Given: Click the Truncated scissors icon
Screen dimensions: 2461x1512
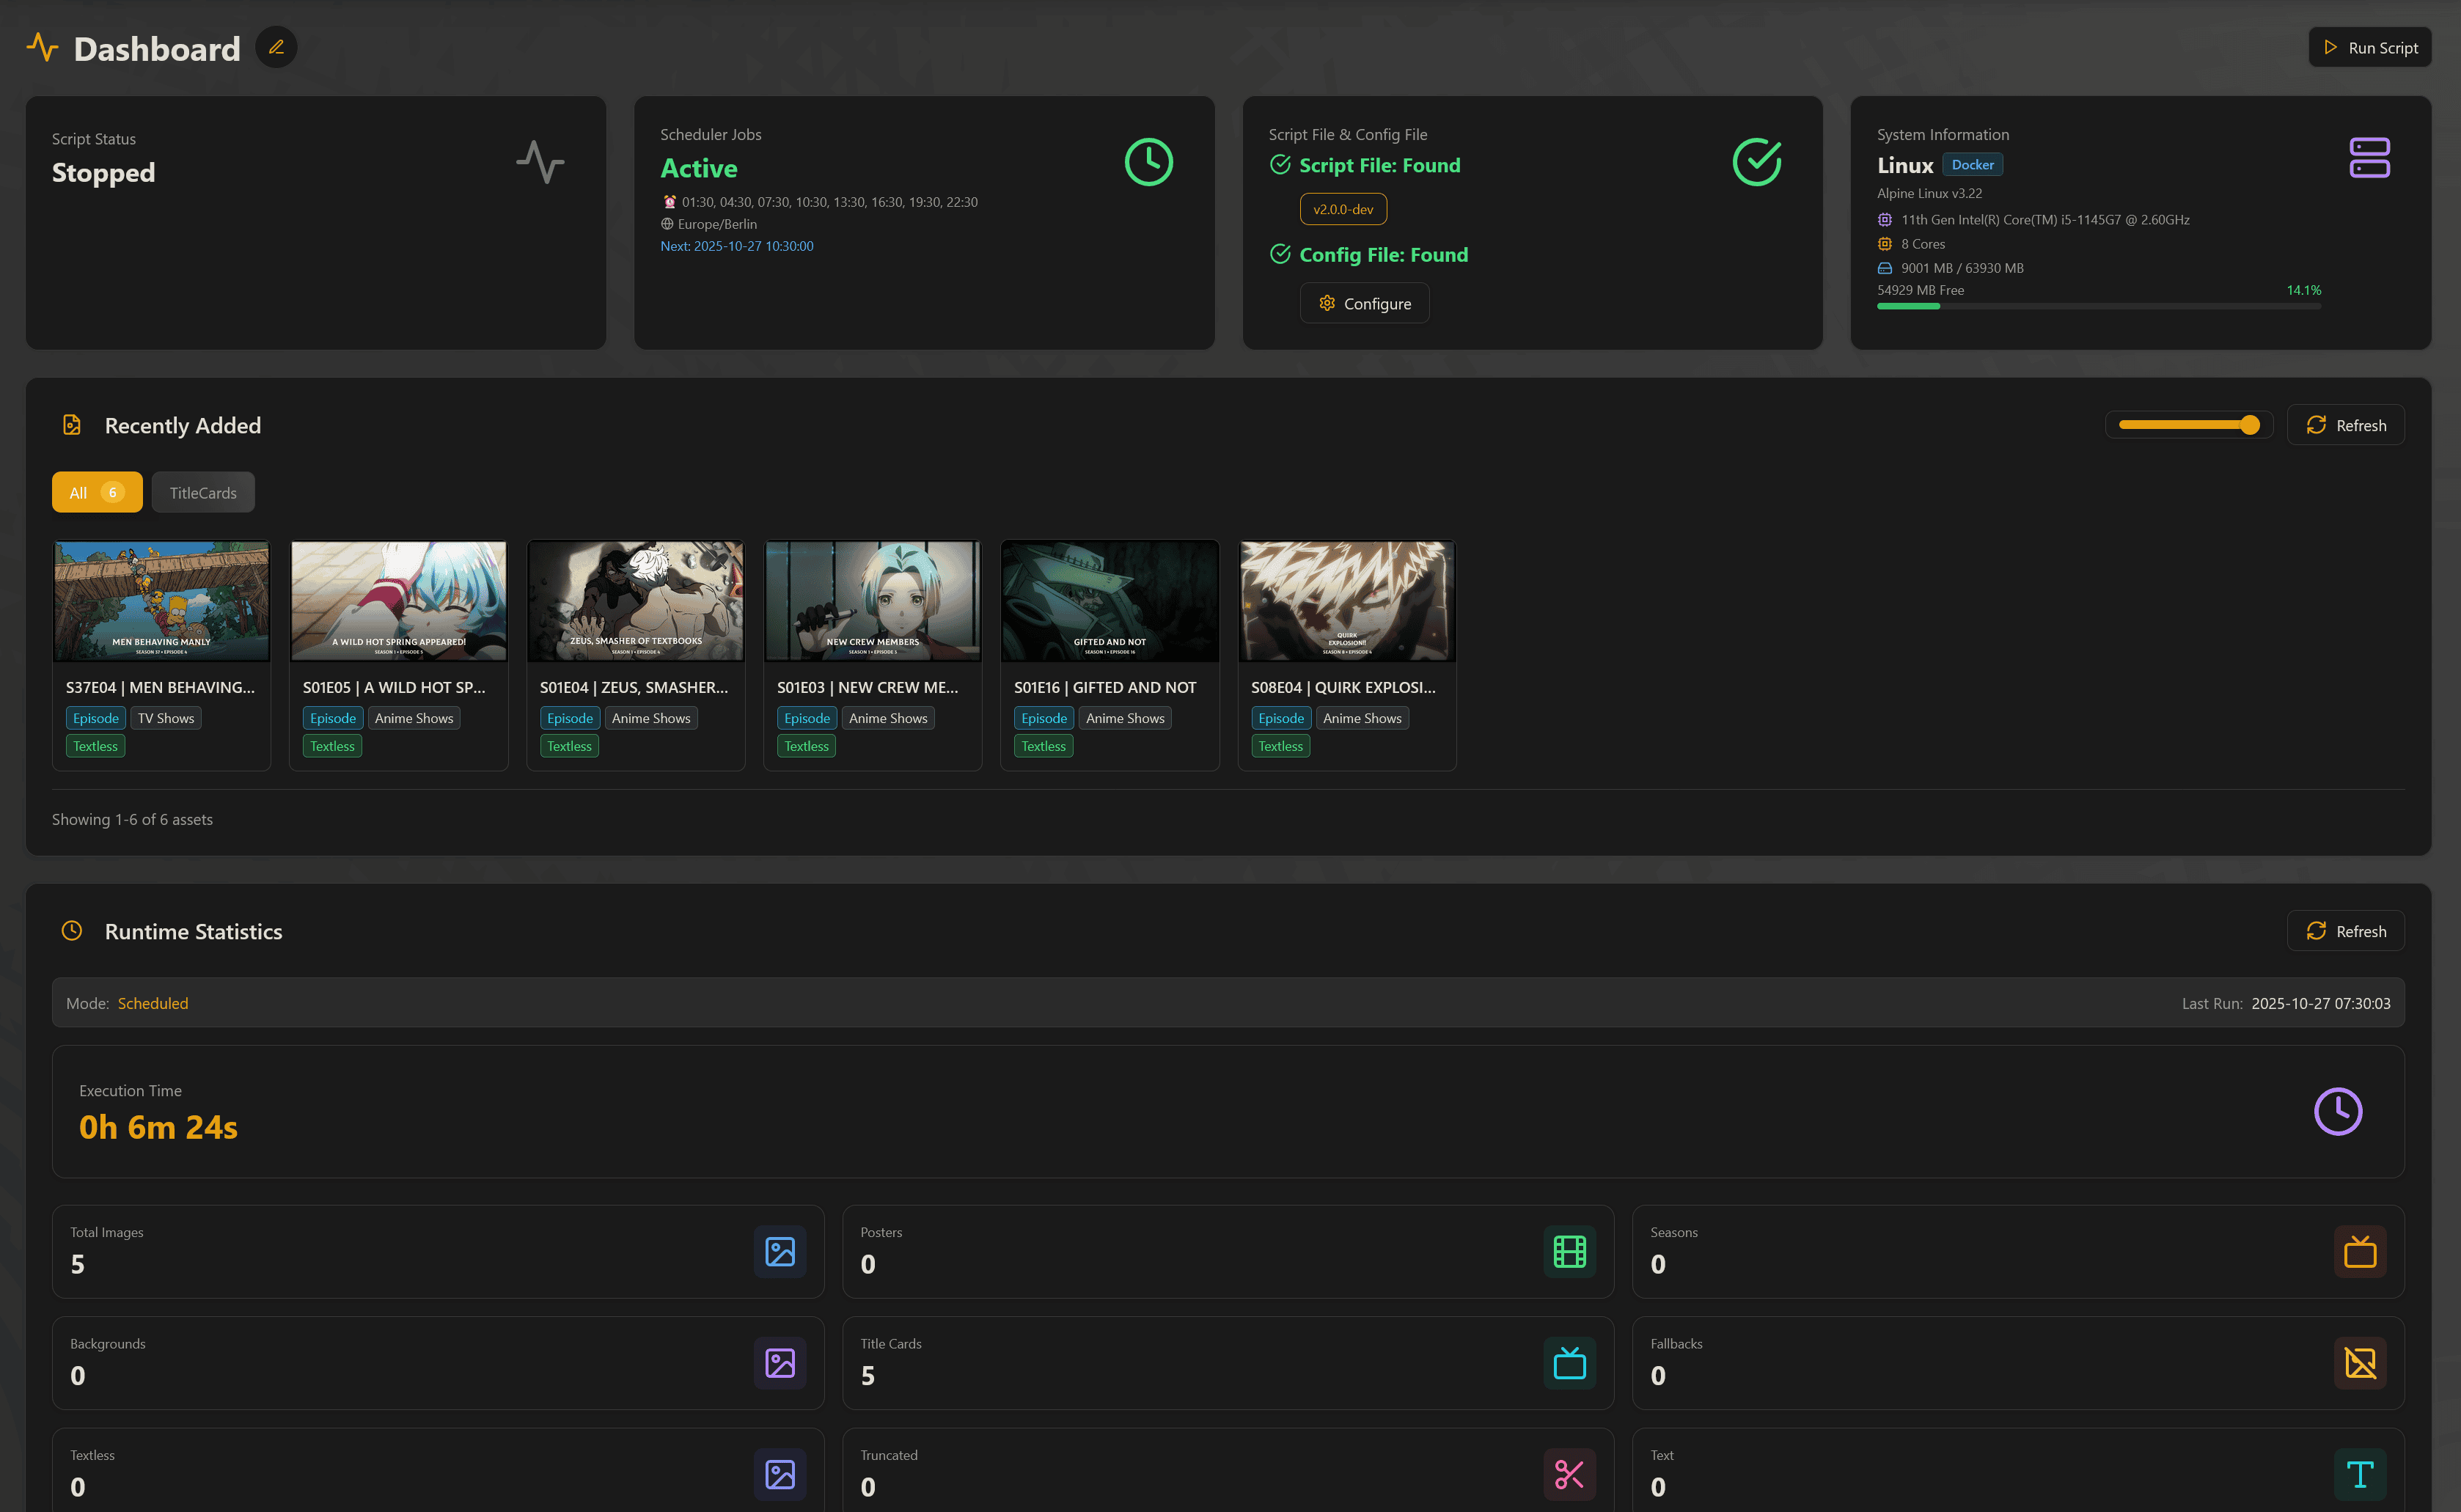Looking at the screenshot, I should (x=1569, y=1474).
